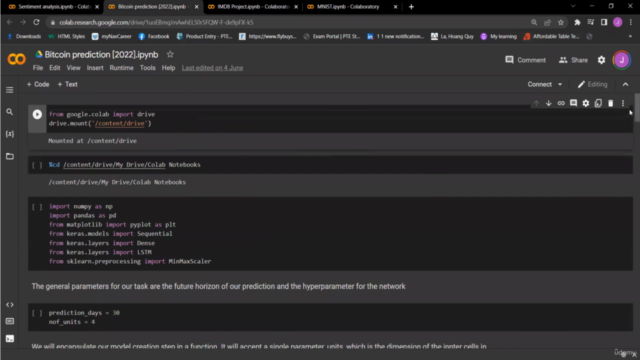
Task: Open the media control icon in the browser toolbar
Action: 591,22
